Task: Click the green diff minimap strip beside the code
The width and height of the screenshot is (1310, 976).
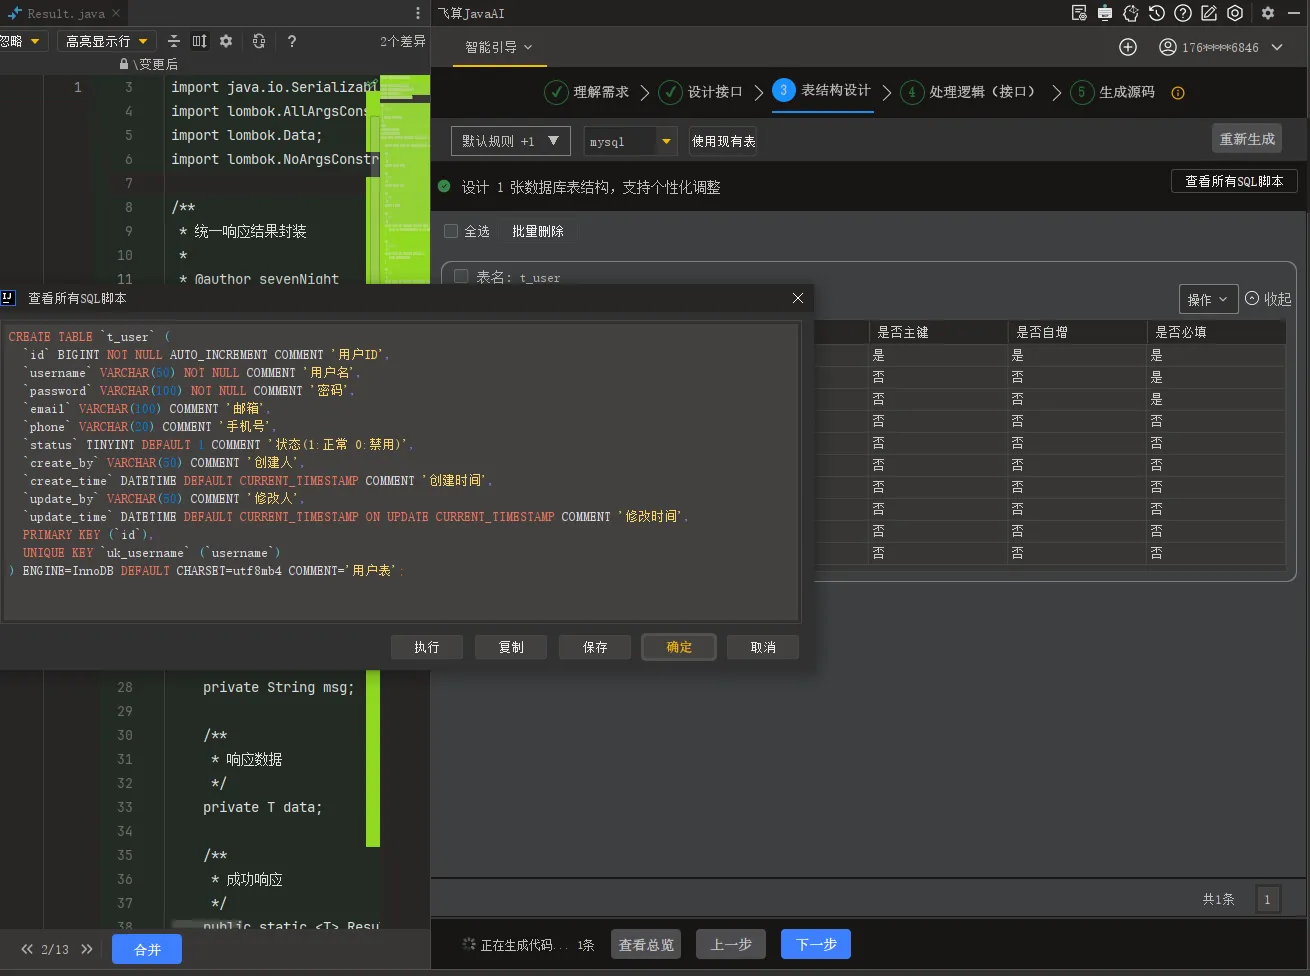Action: [405, 180]
